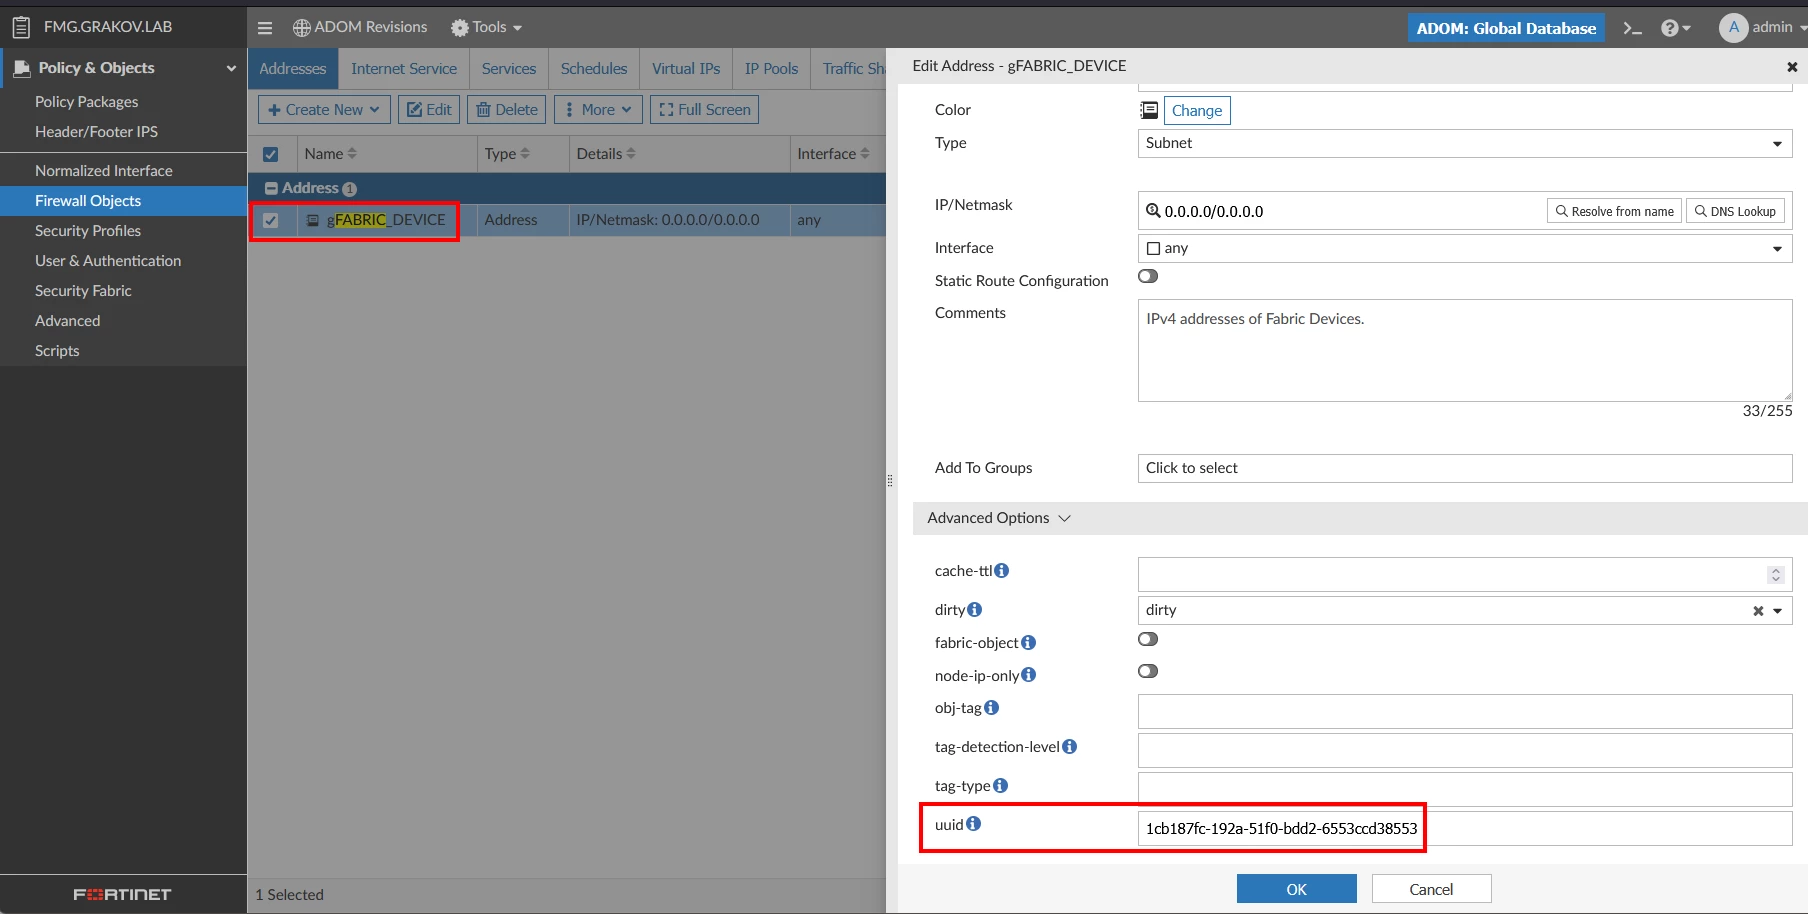1808x914 pixels.
Task: Sort table by Details column
Action: [x=631, y=154]
